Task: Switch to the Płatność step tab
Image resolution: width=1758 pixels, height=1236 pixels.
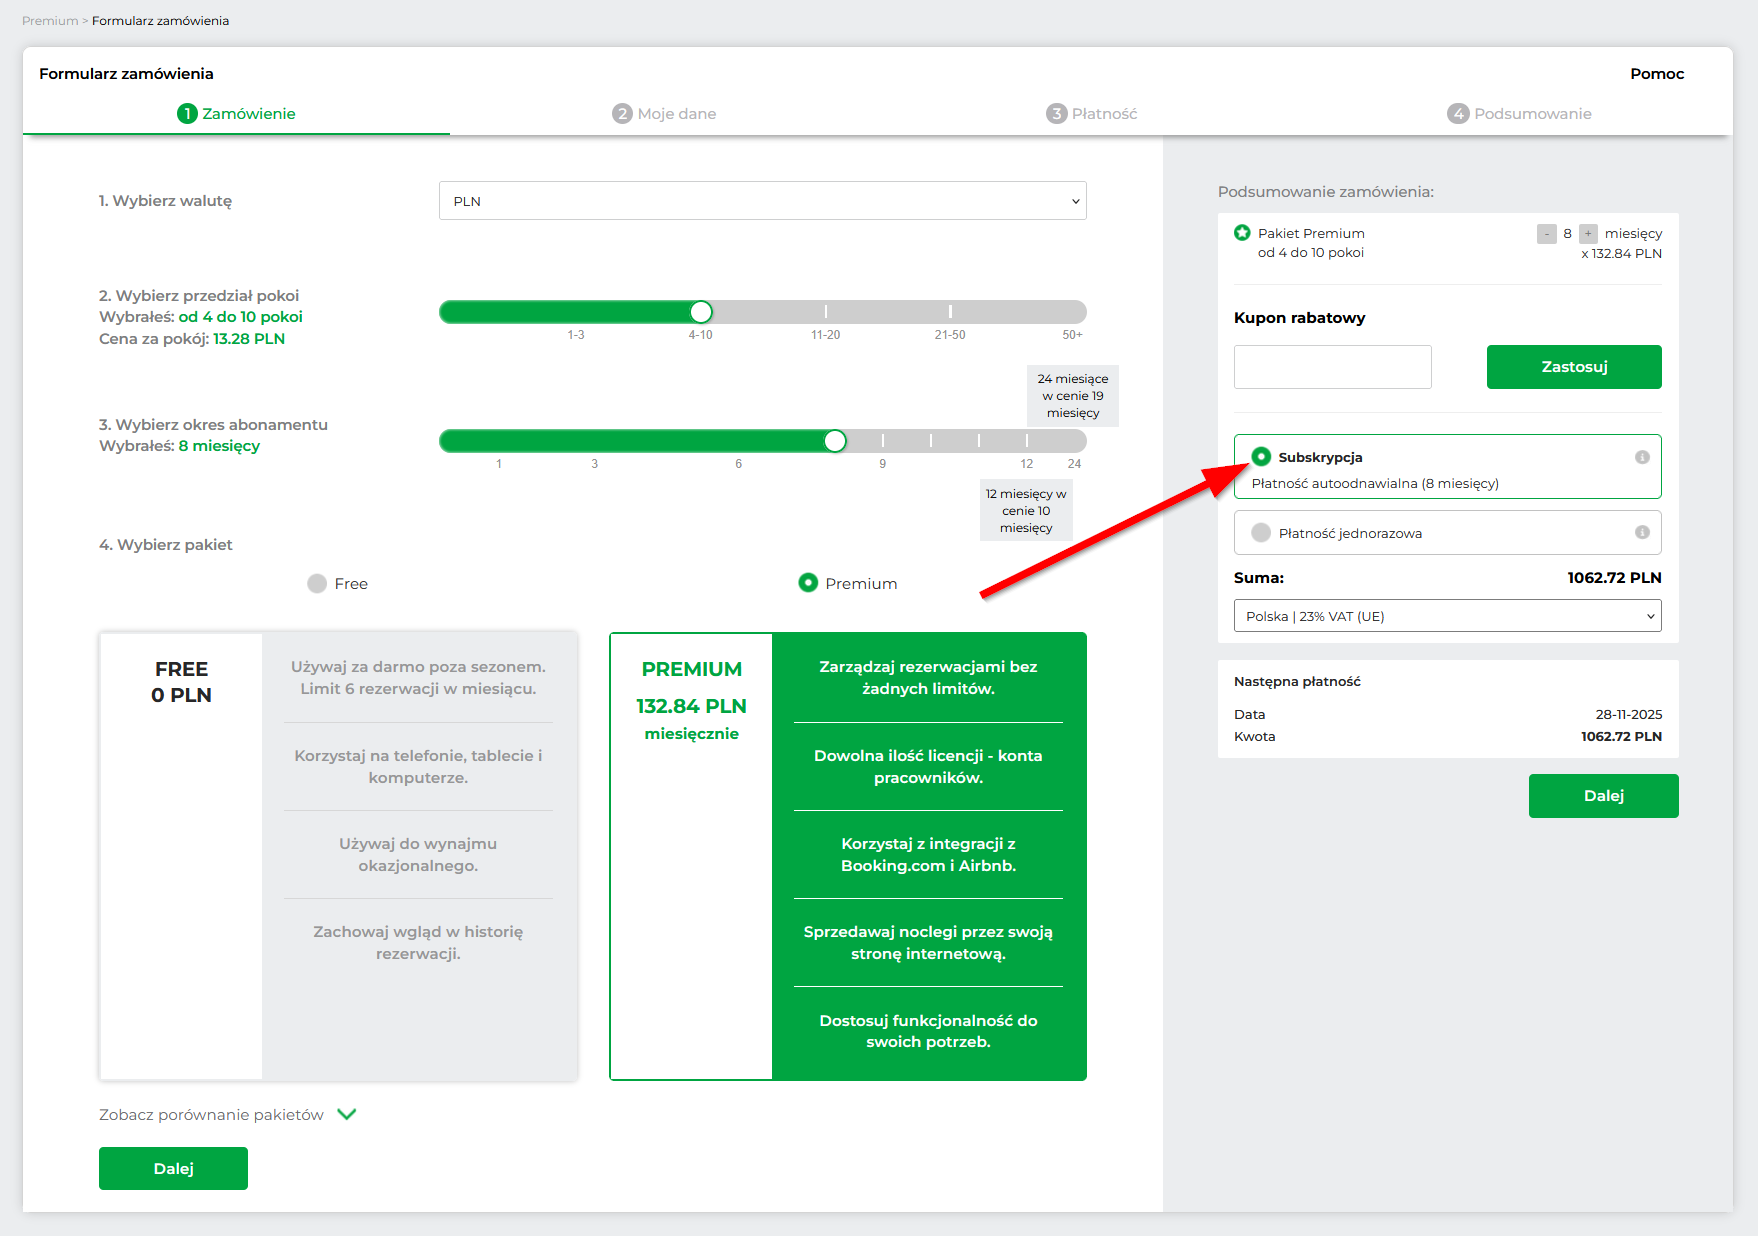Action: pyautogui.click(x=1092, y=114)
